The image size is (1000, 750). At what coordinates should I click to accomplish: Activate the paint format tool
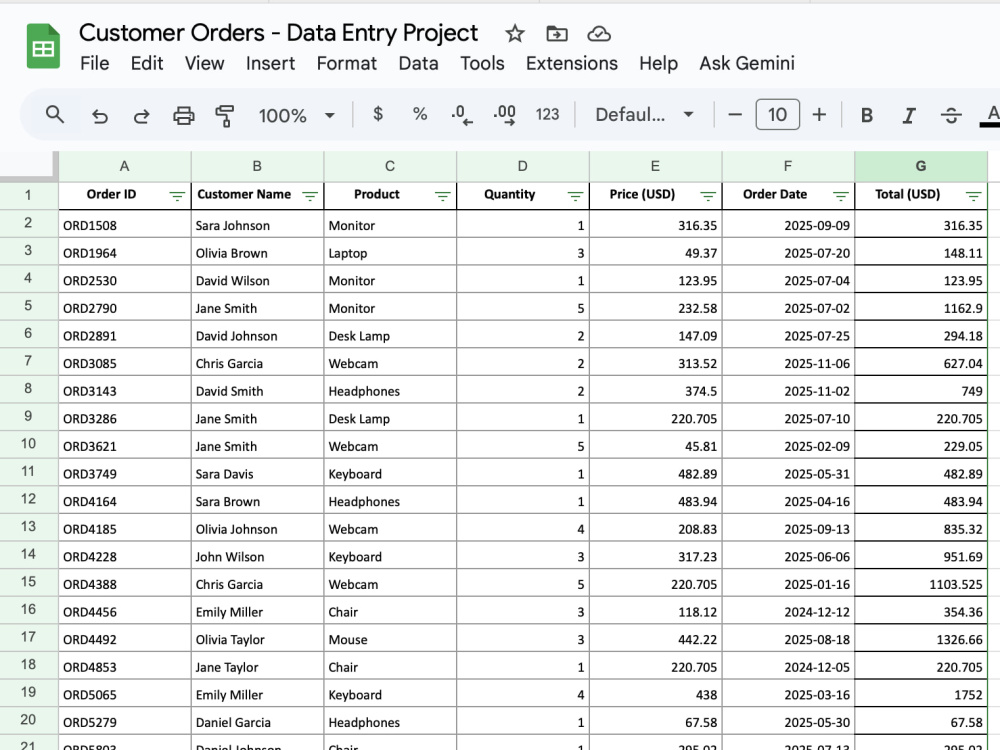[x=224, y=115]
